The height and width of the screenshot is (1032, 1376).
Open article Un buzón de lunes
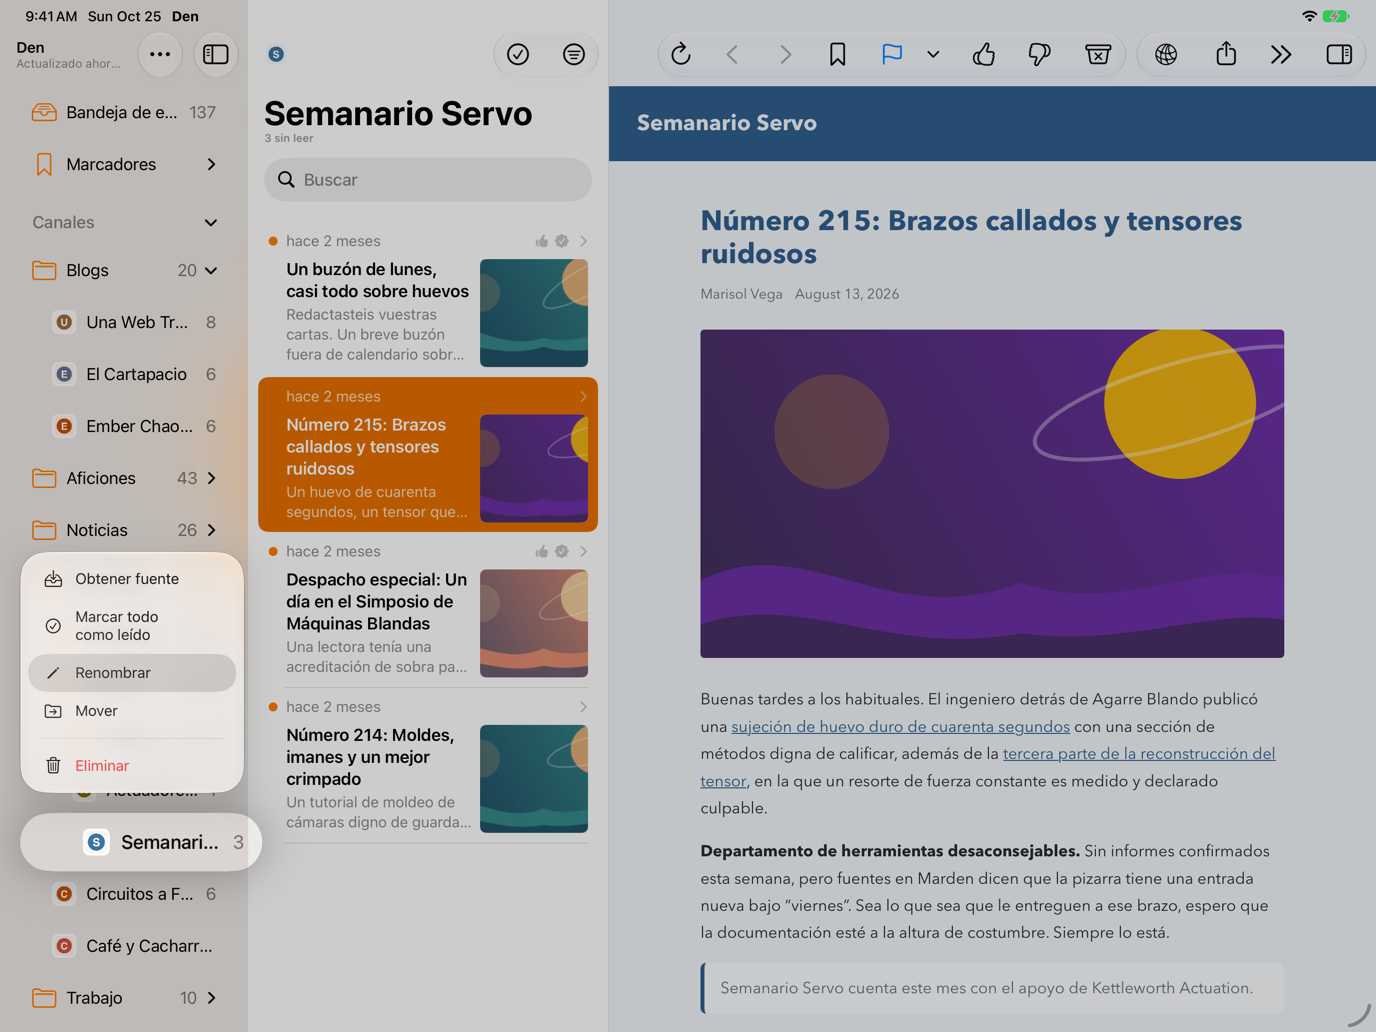[x=428, y=300]
